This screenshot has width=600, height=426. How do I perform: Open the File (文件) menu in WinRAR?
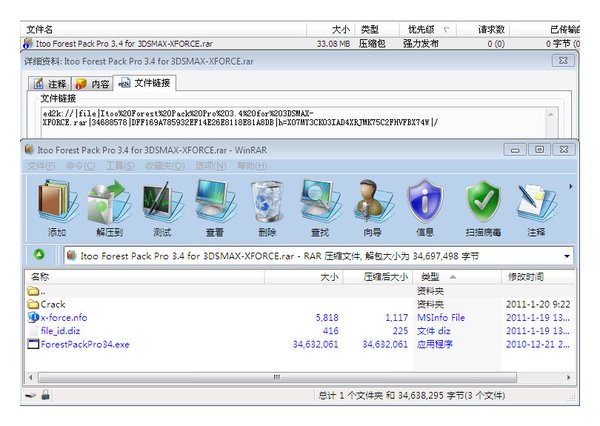(x=41, y=166)
